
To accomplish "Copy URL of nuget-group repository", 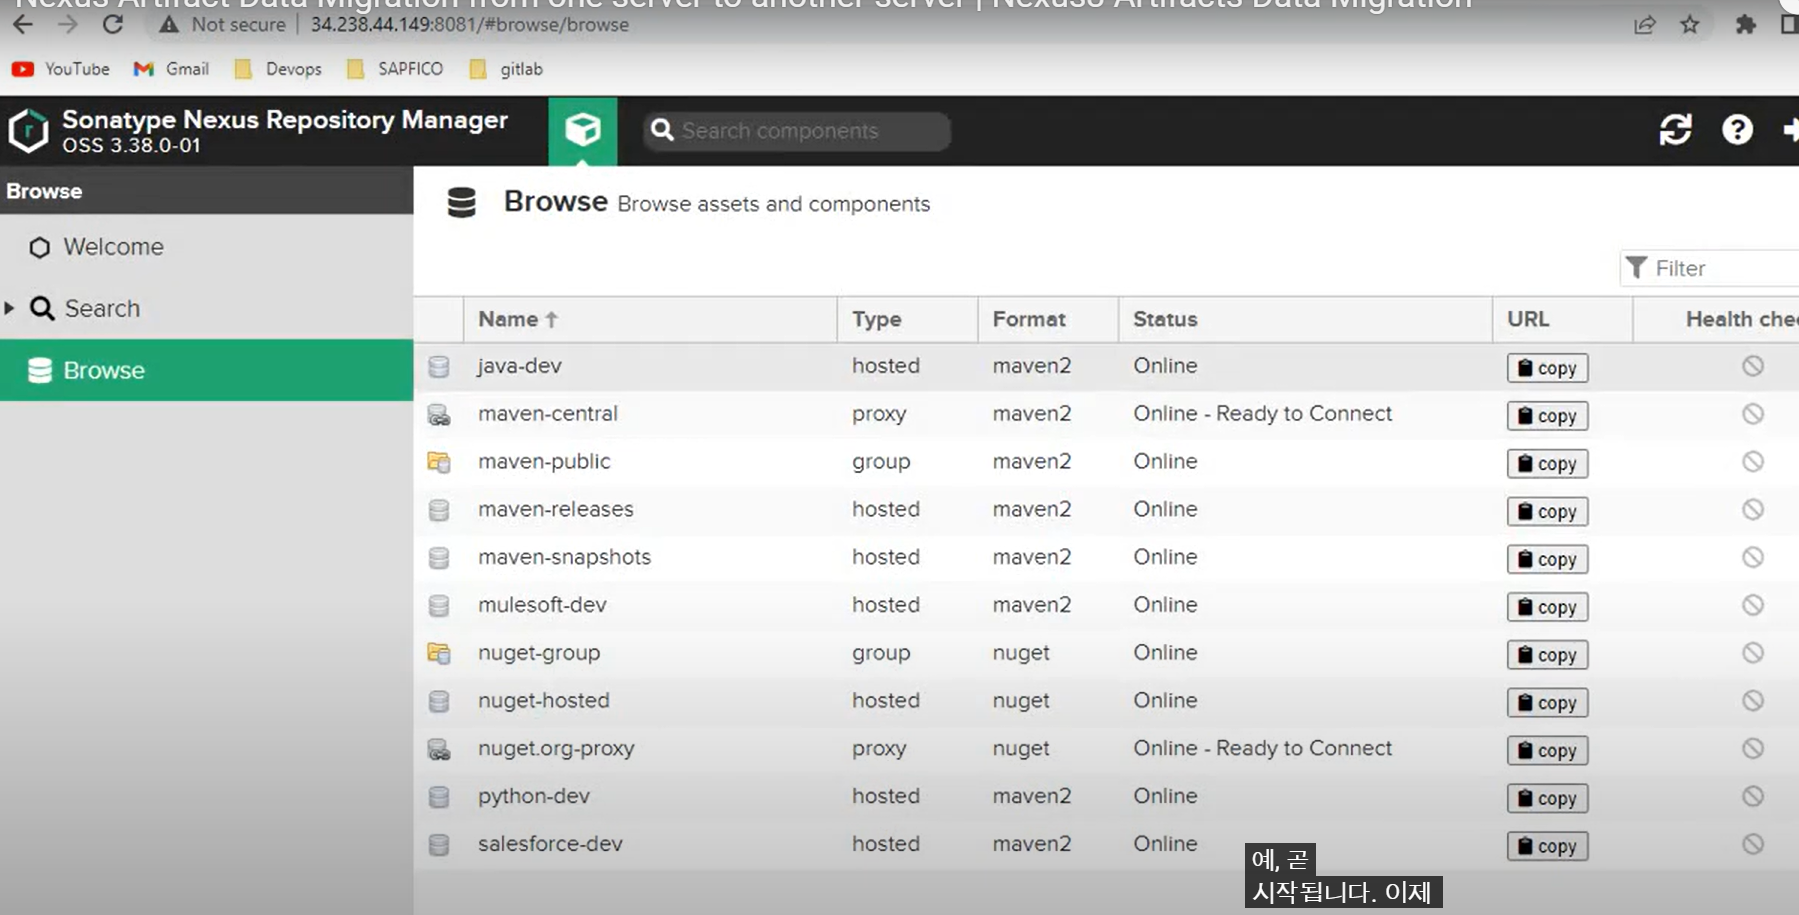I will coord(1547,655).
